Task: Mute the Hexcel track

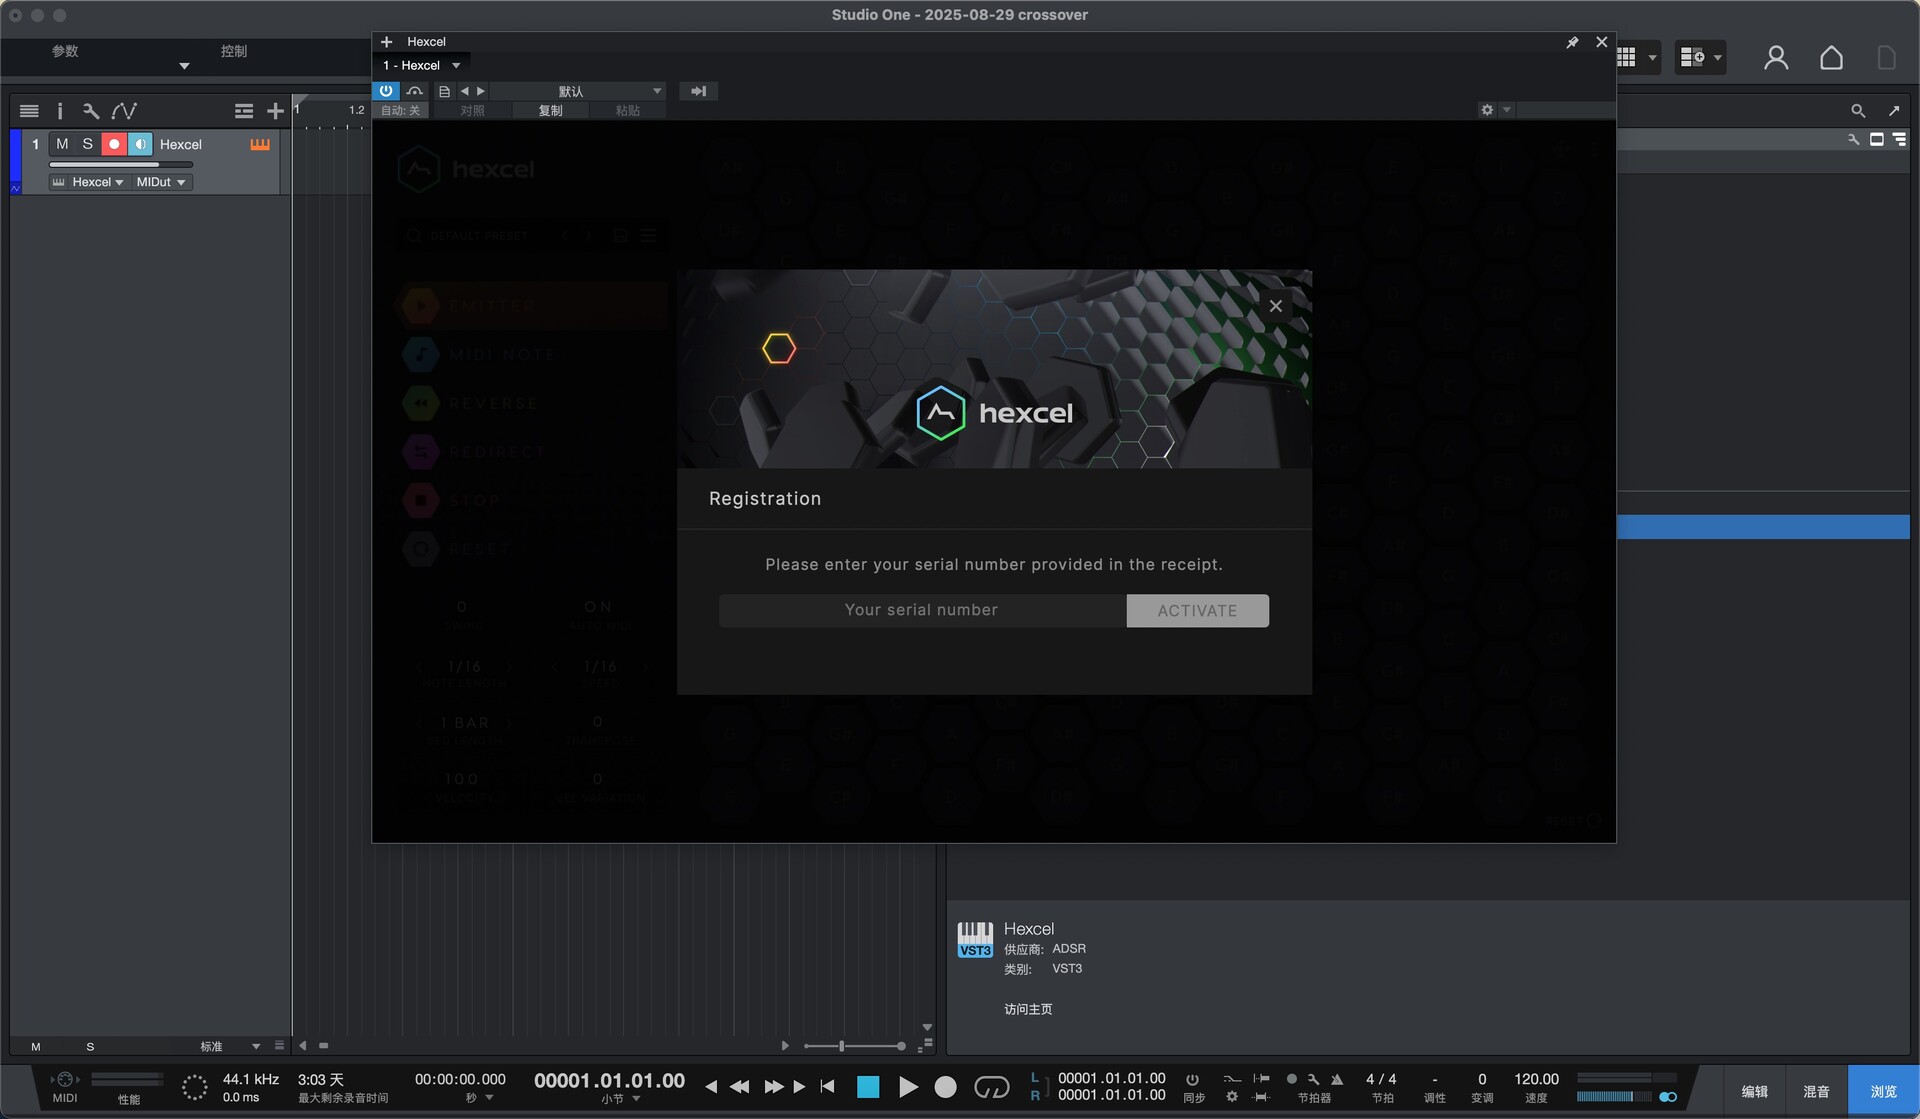Action: (x=62, y=145)
